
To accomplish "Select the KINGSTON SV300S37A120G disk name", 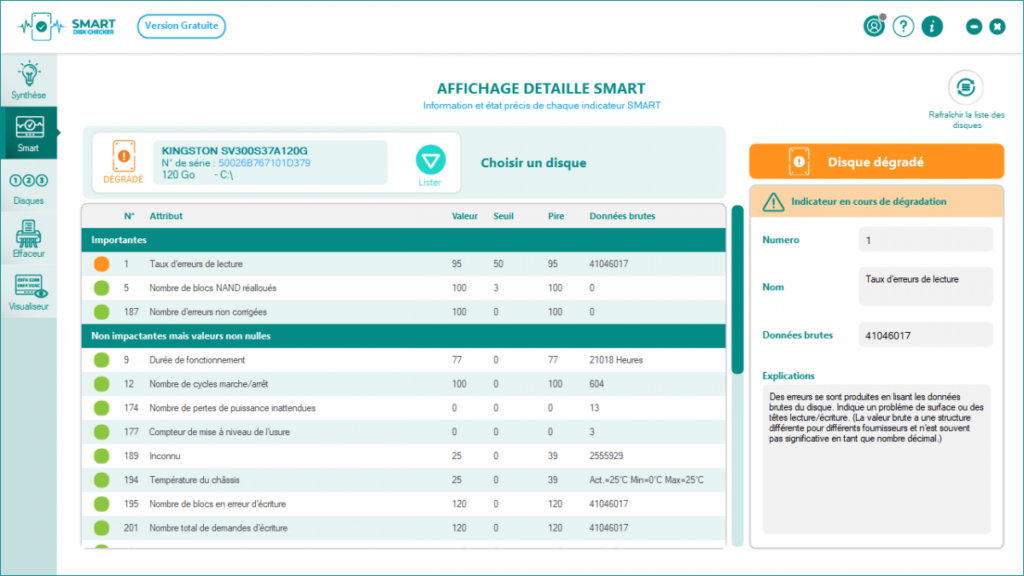I will point(234,150).
